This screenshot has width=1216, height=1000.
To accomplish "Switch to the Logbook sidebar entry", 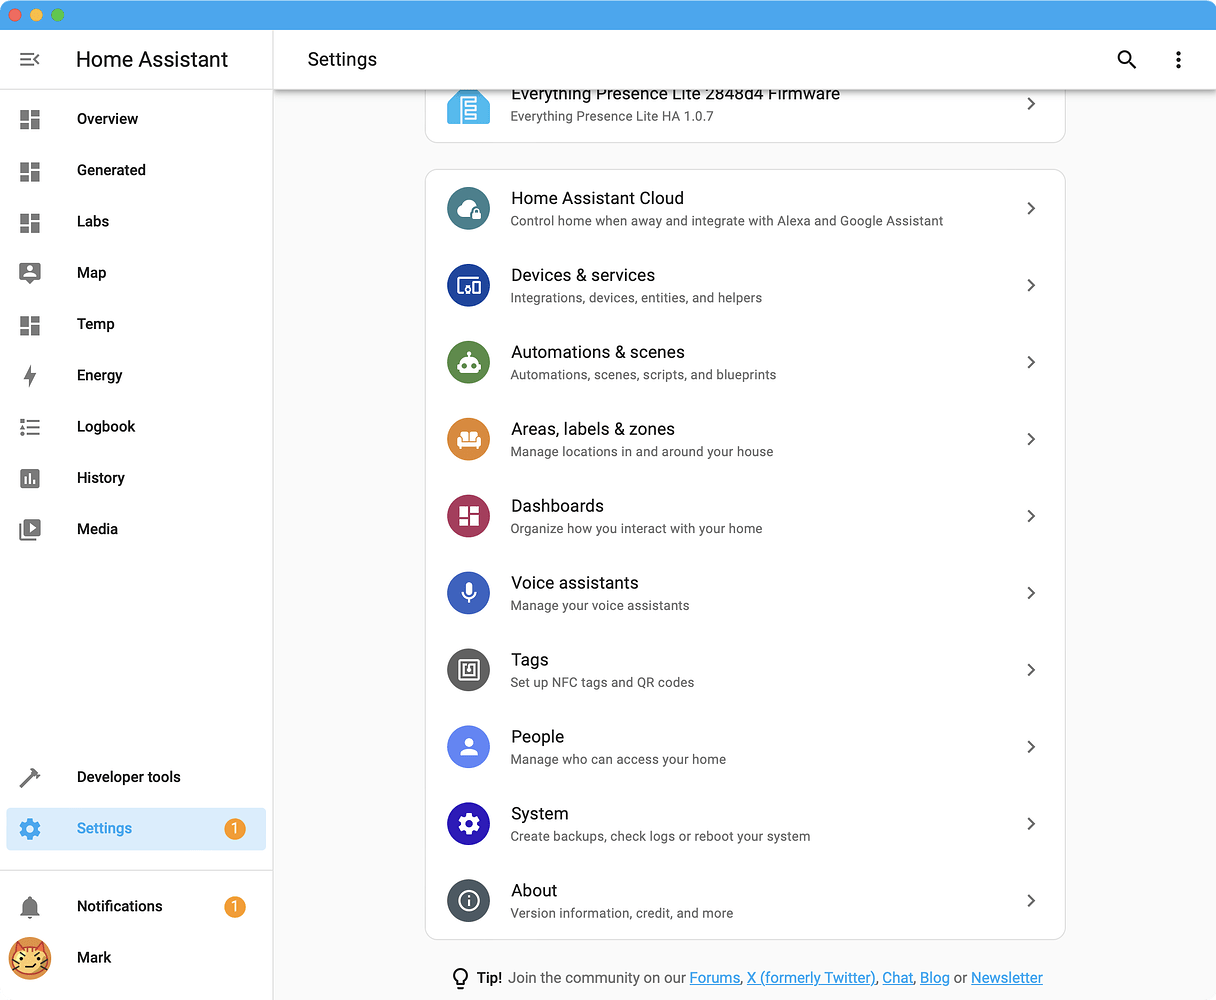I will [x=106, y=426].
